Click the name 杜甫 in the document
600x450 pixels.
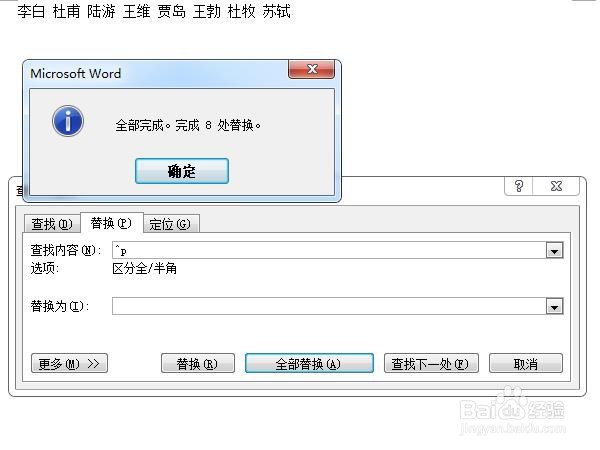tap(66, 11)
